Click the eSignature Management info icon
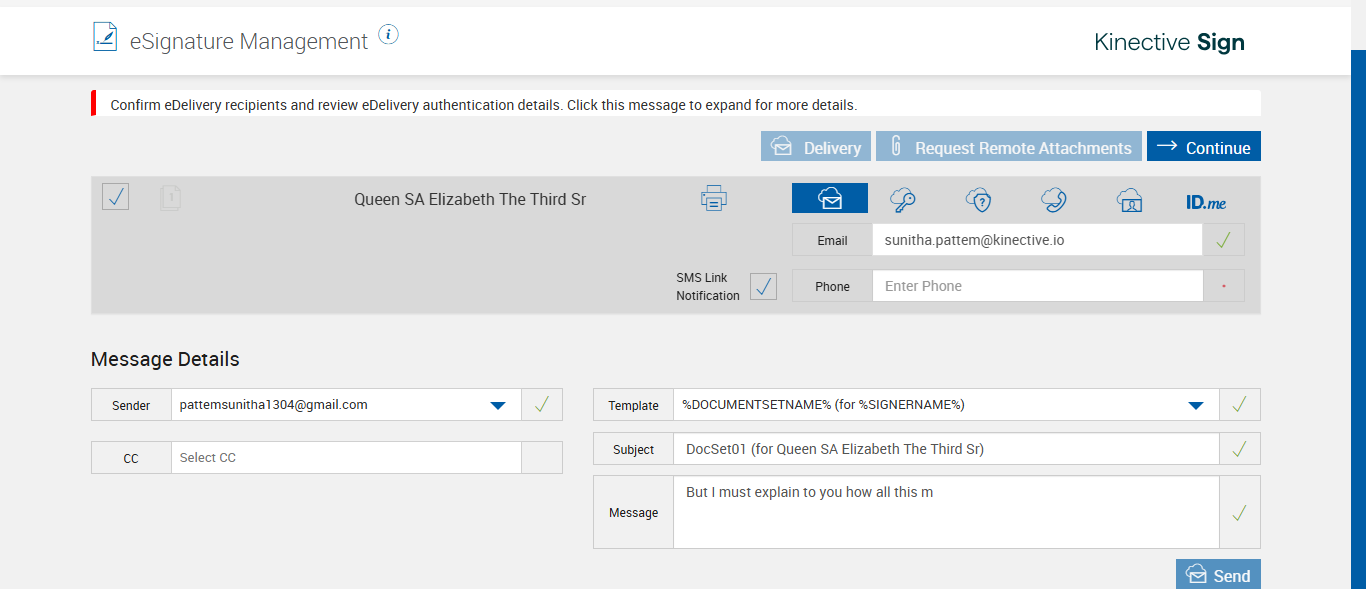 389,35
